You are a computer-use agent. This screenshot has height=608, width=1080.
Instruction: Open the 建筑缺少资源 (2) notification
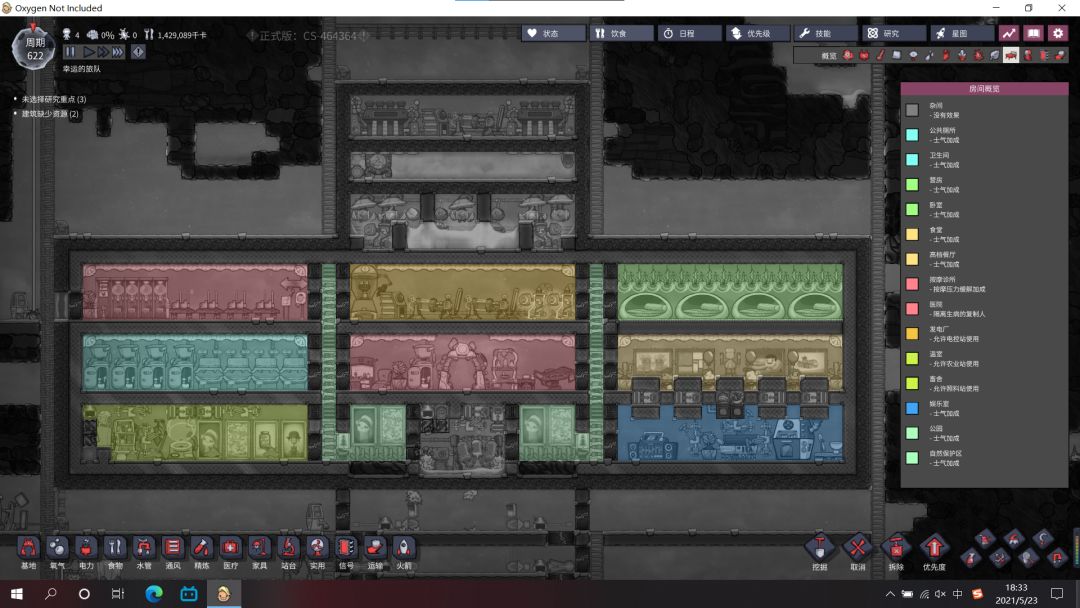[50, 114]
